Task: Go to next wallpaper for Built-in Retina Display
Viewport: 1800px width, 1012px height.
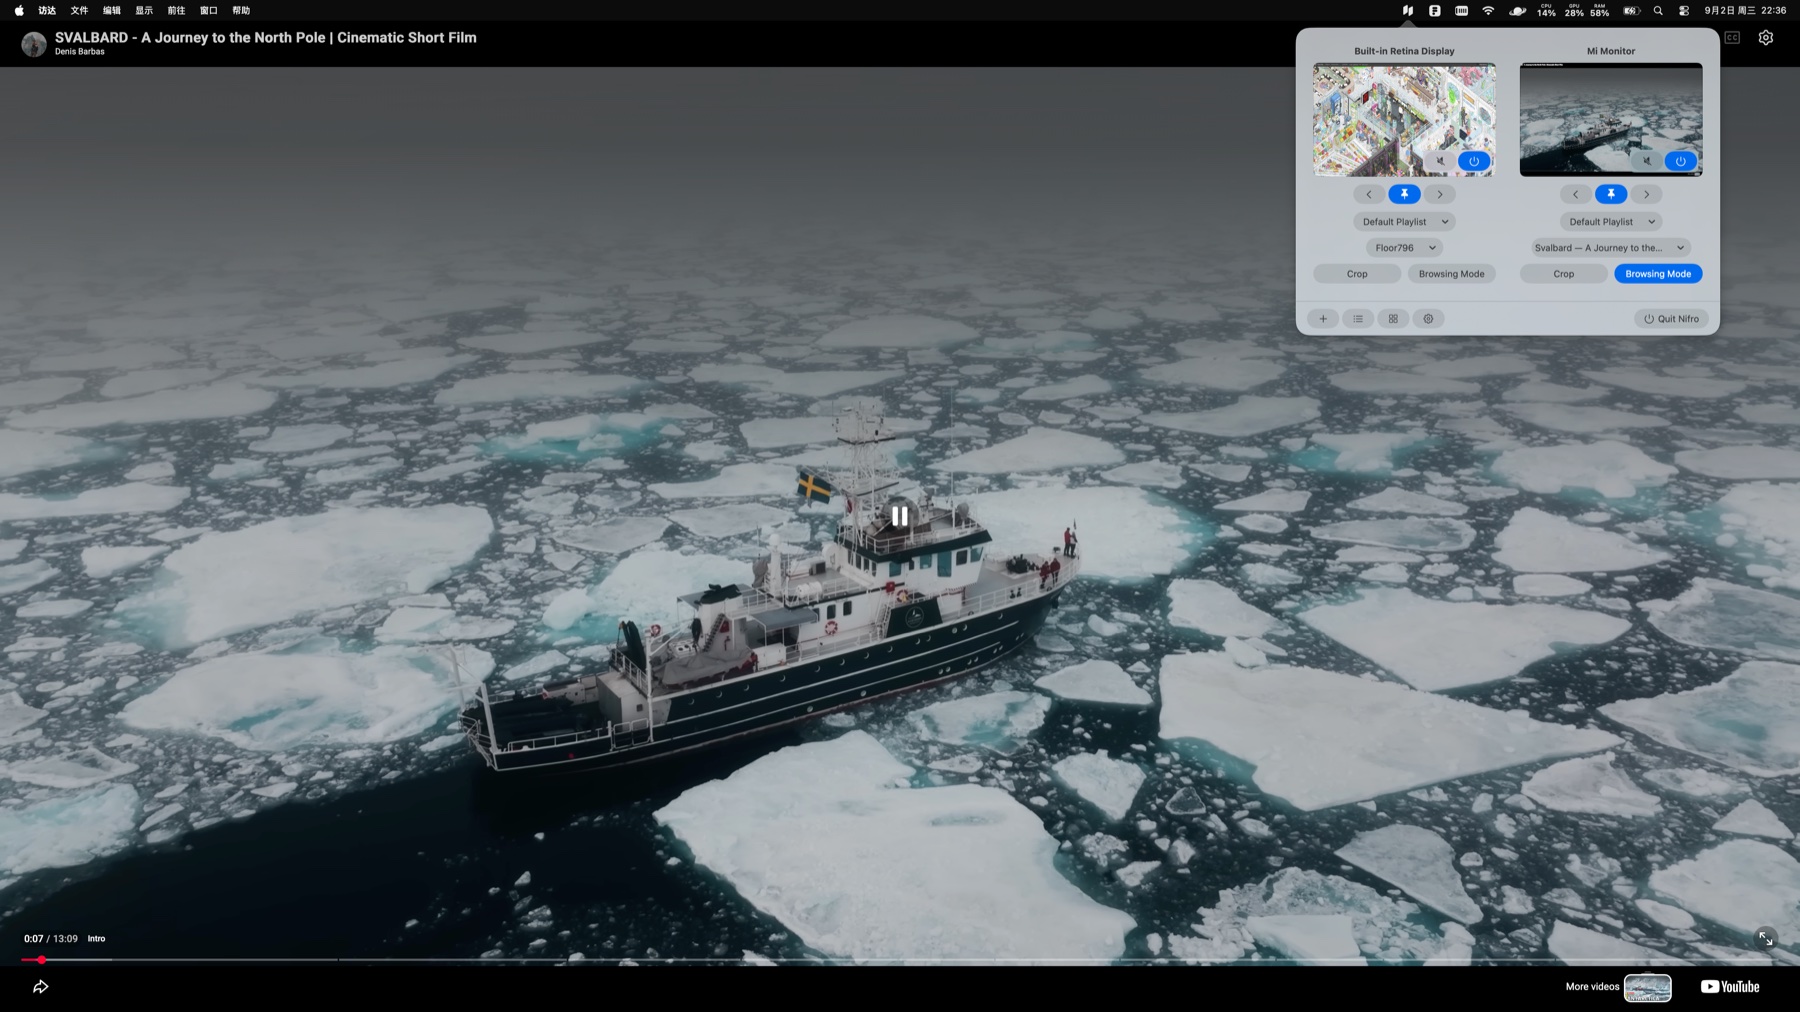Action: click(x=1440, y=194)
